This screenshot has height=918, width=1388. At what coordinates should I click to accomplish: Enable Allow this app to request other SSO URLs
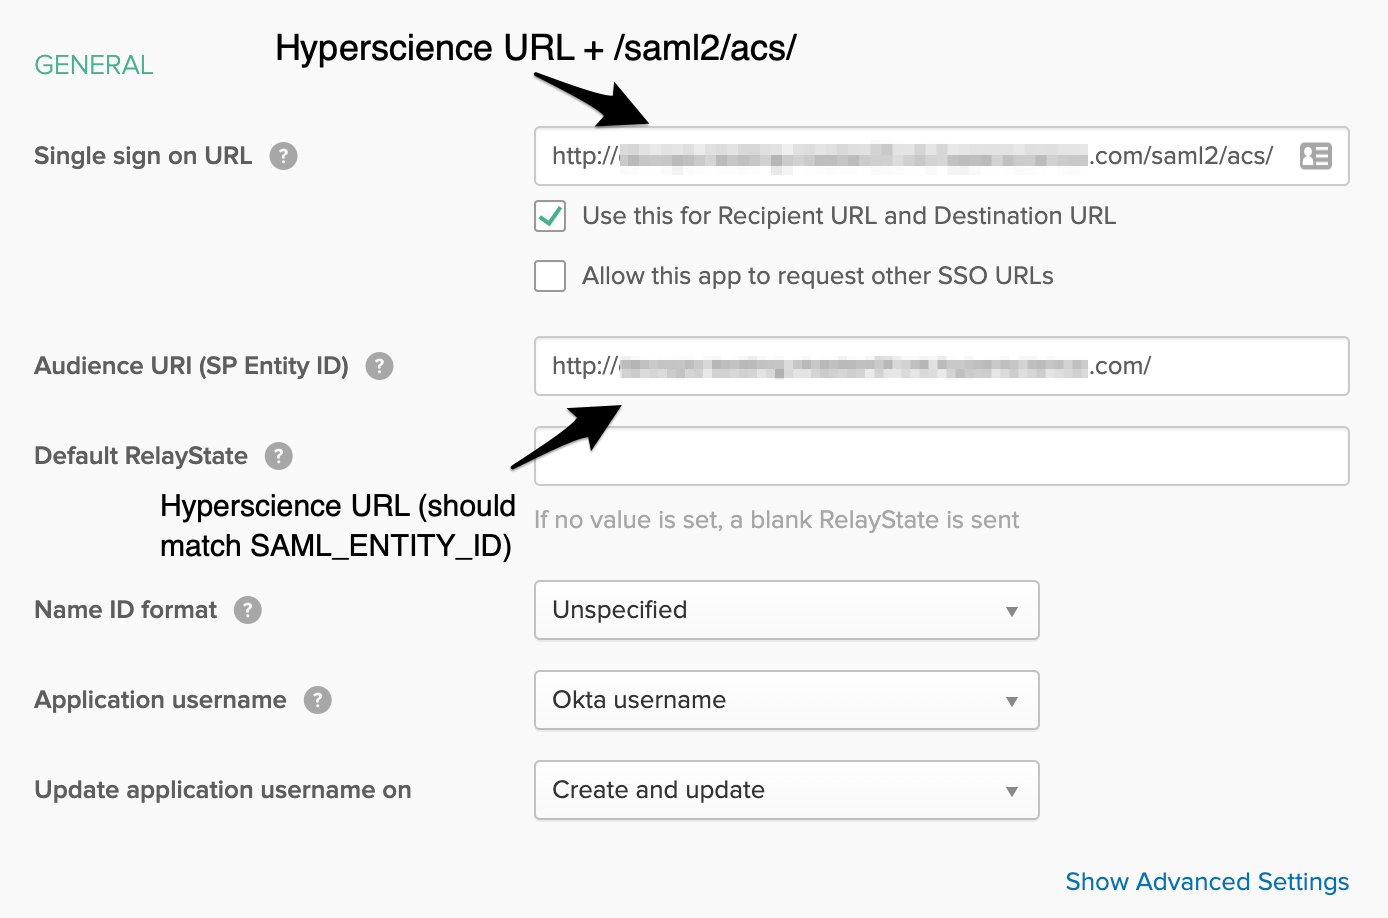click(550, 276)
